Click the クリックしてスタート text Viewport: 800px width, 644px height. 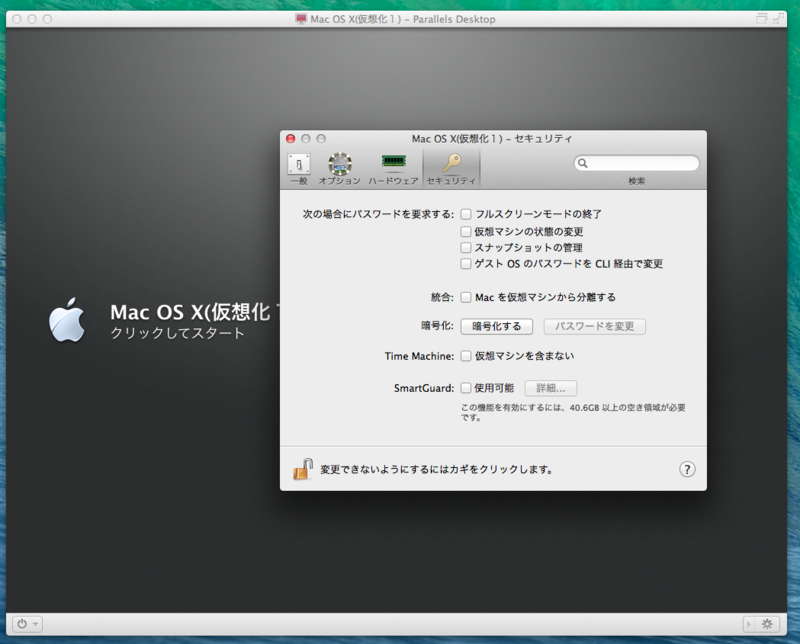pos(177,333)
